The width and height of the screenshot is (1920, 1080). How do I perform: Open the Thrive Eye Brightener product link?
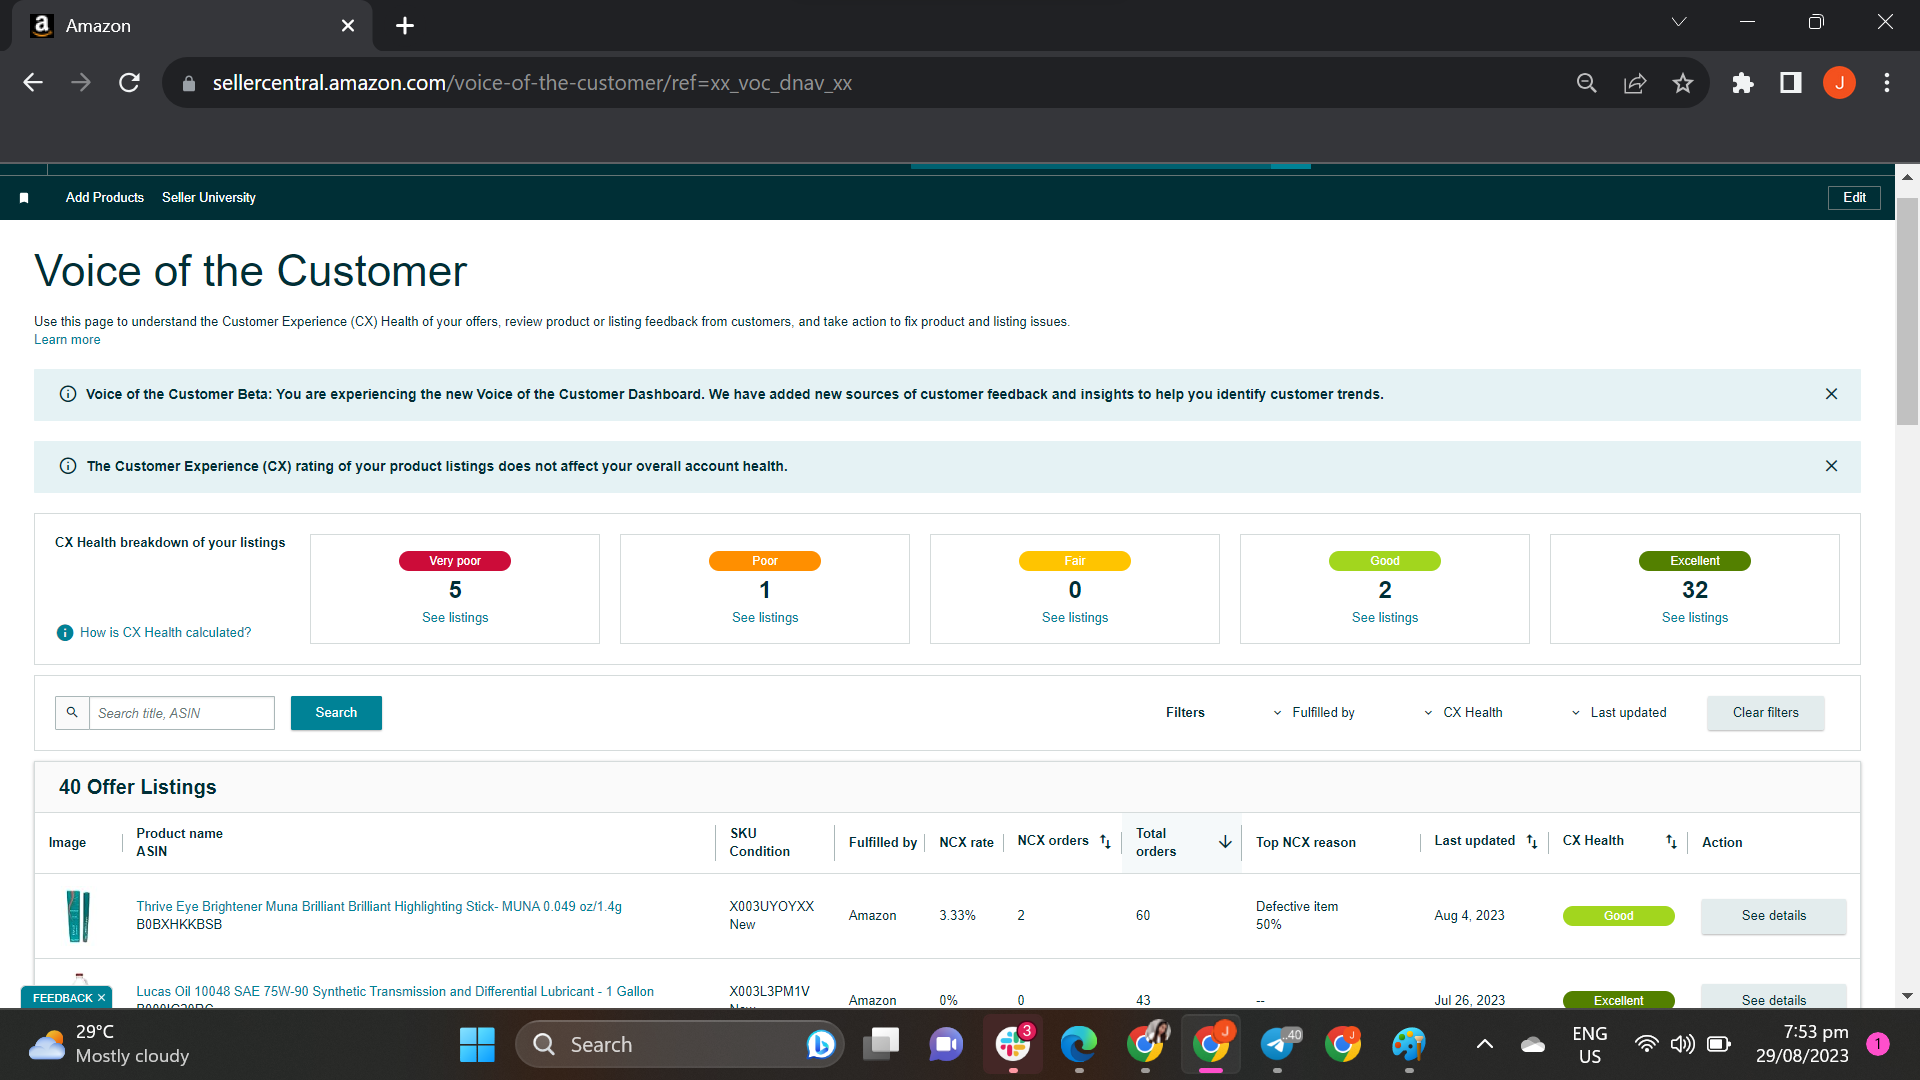pyautogui.click(x=379, y=907)
